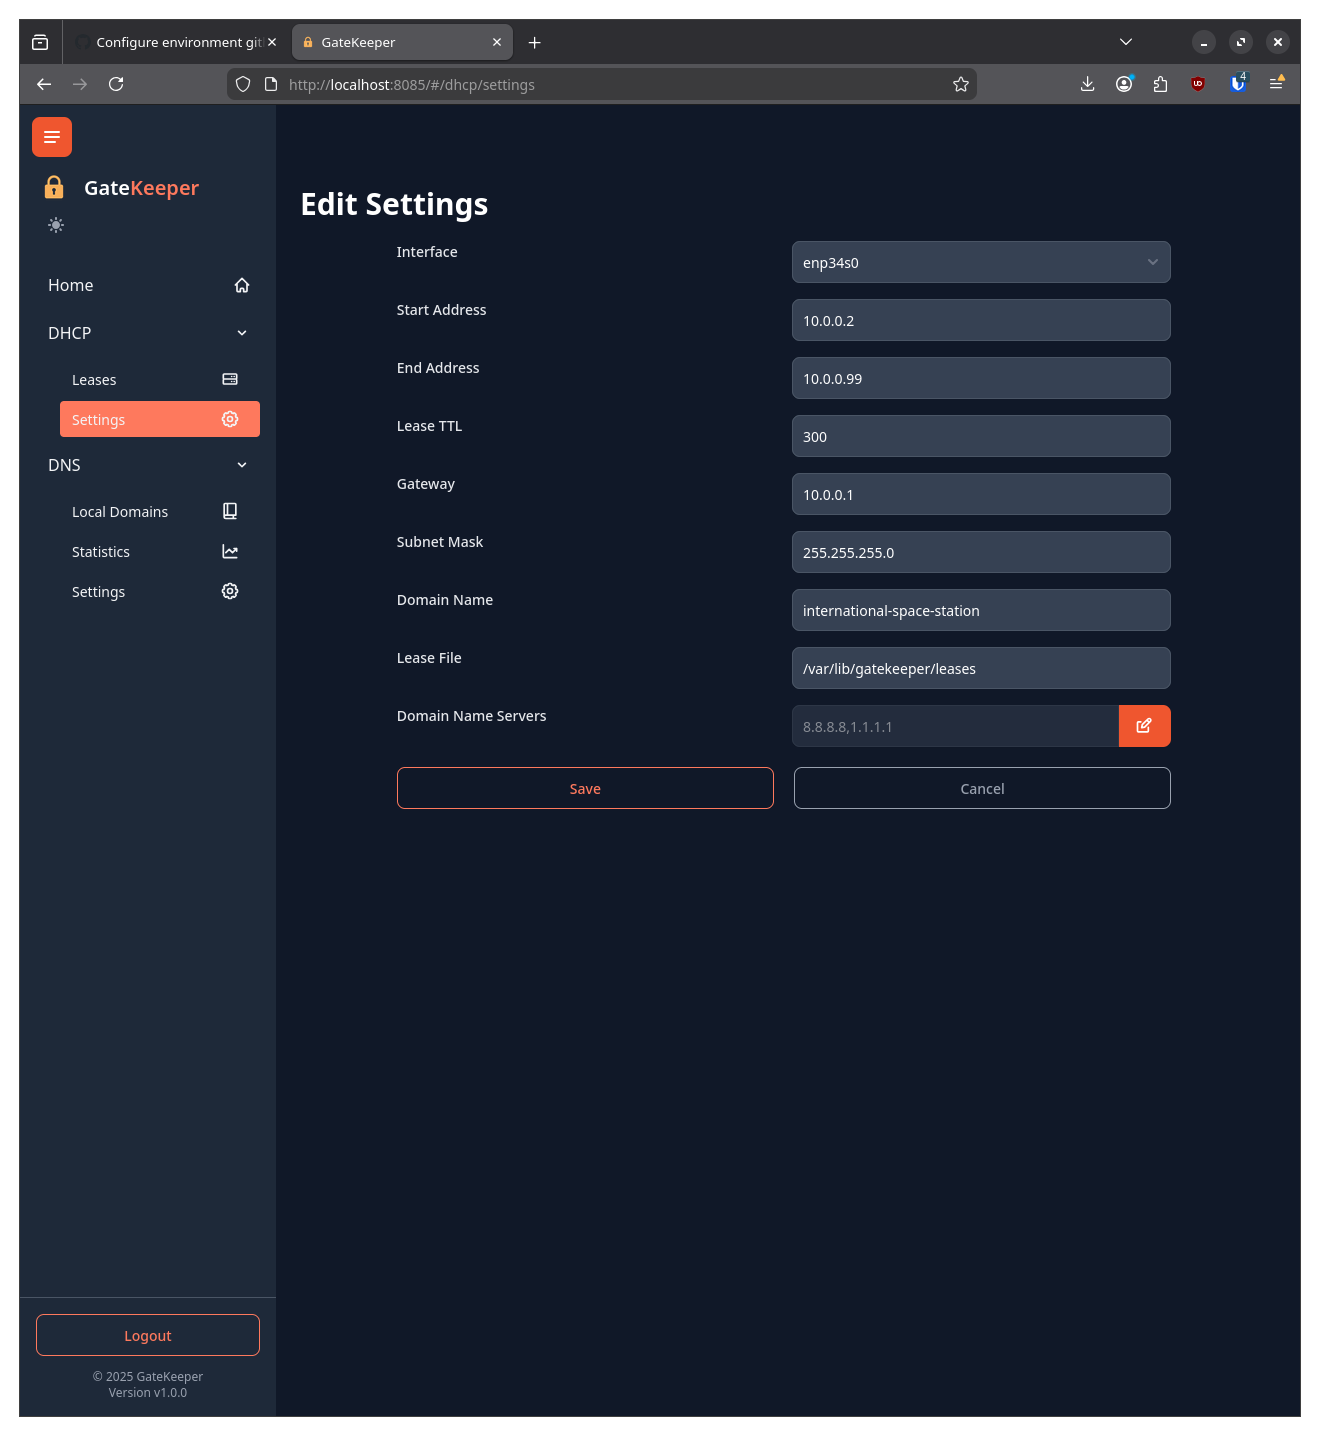Viewport: 1320px width, 1436px height.
Task: Click the uBlock Origin shield in toolbar
Action: pyautogui.click(x=1198, y=84)
